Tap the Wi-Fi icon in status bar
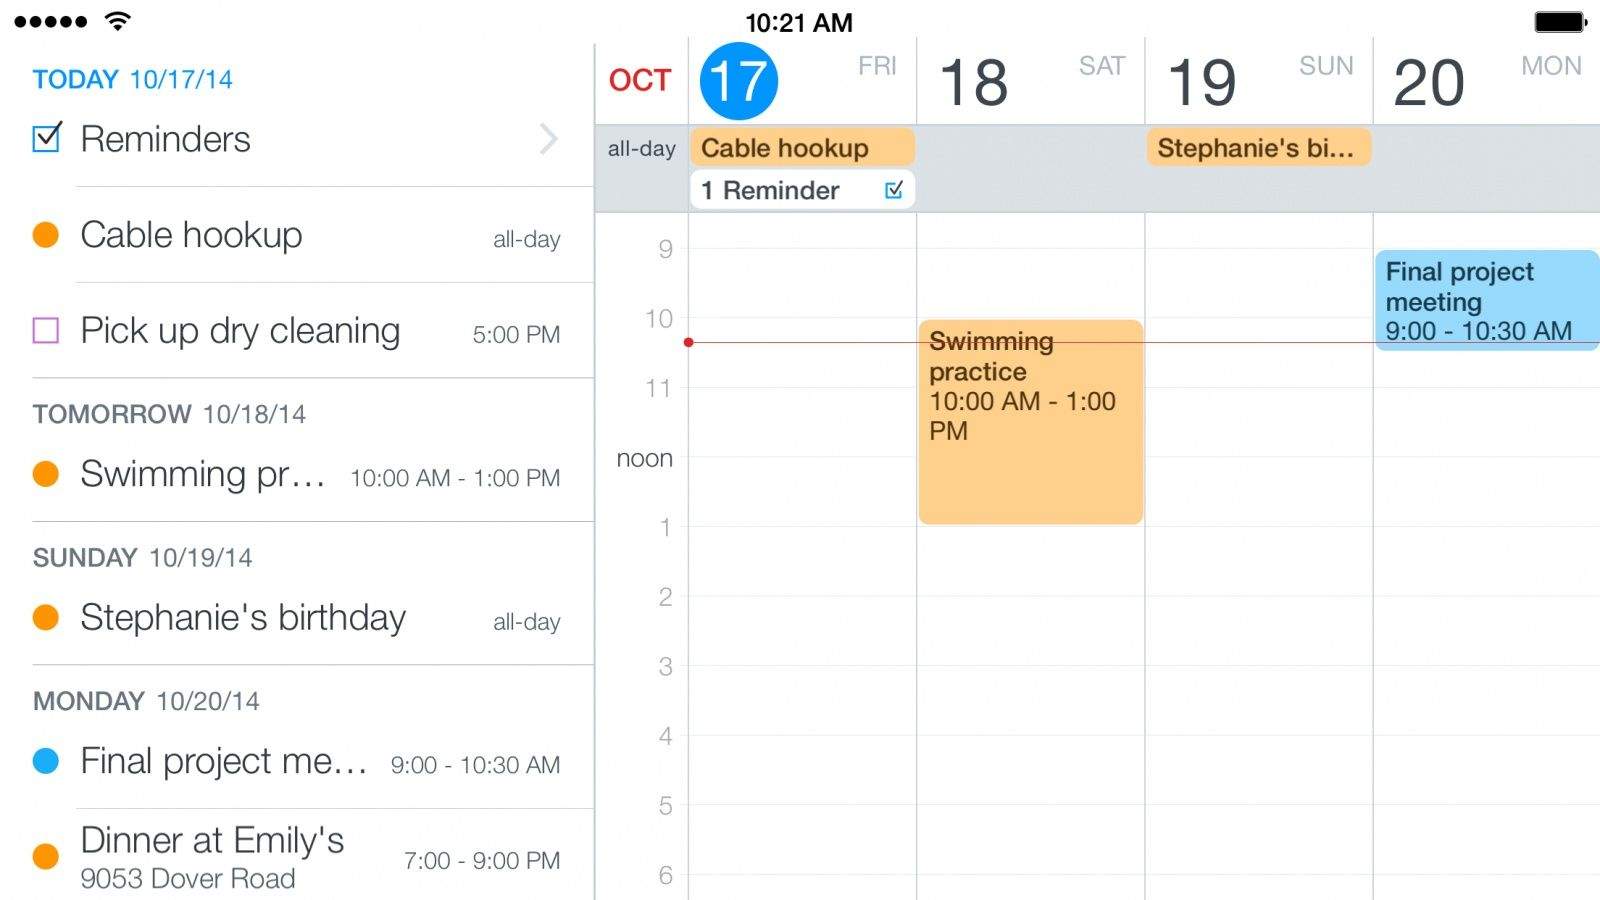This screenshot has width=1600, height=900. pos(118,21)
